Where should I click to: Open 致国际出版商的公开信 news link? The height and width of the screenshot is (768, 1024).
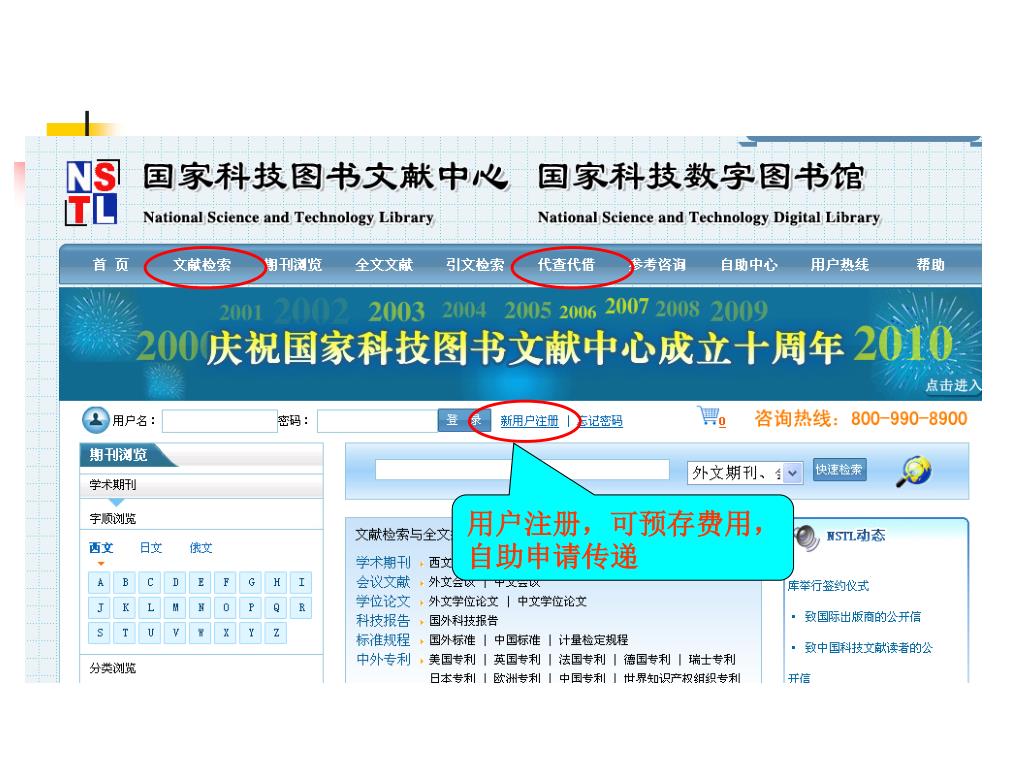tap(863, 616)
